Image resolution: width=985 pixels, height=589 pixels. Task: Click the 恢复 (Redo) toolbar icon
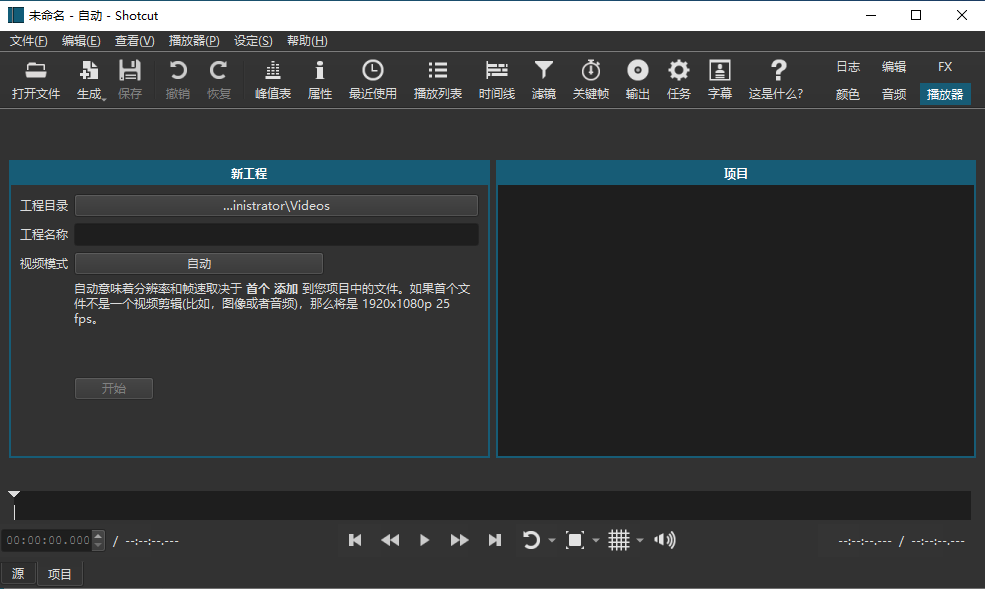219,80
